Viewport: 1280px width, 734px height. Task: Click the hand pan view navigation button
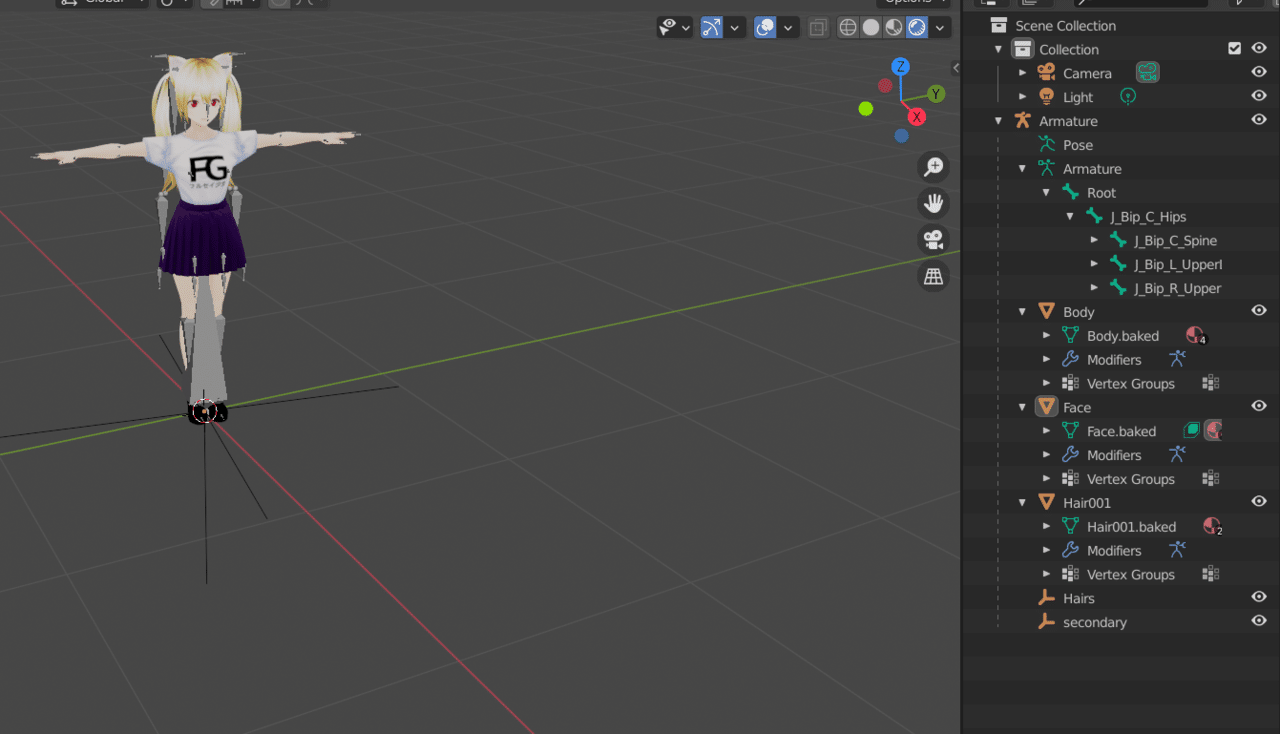[934, 203]
